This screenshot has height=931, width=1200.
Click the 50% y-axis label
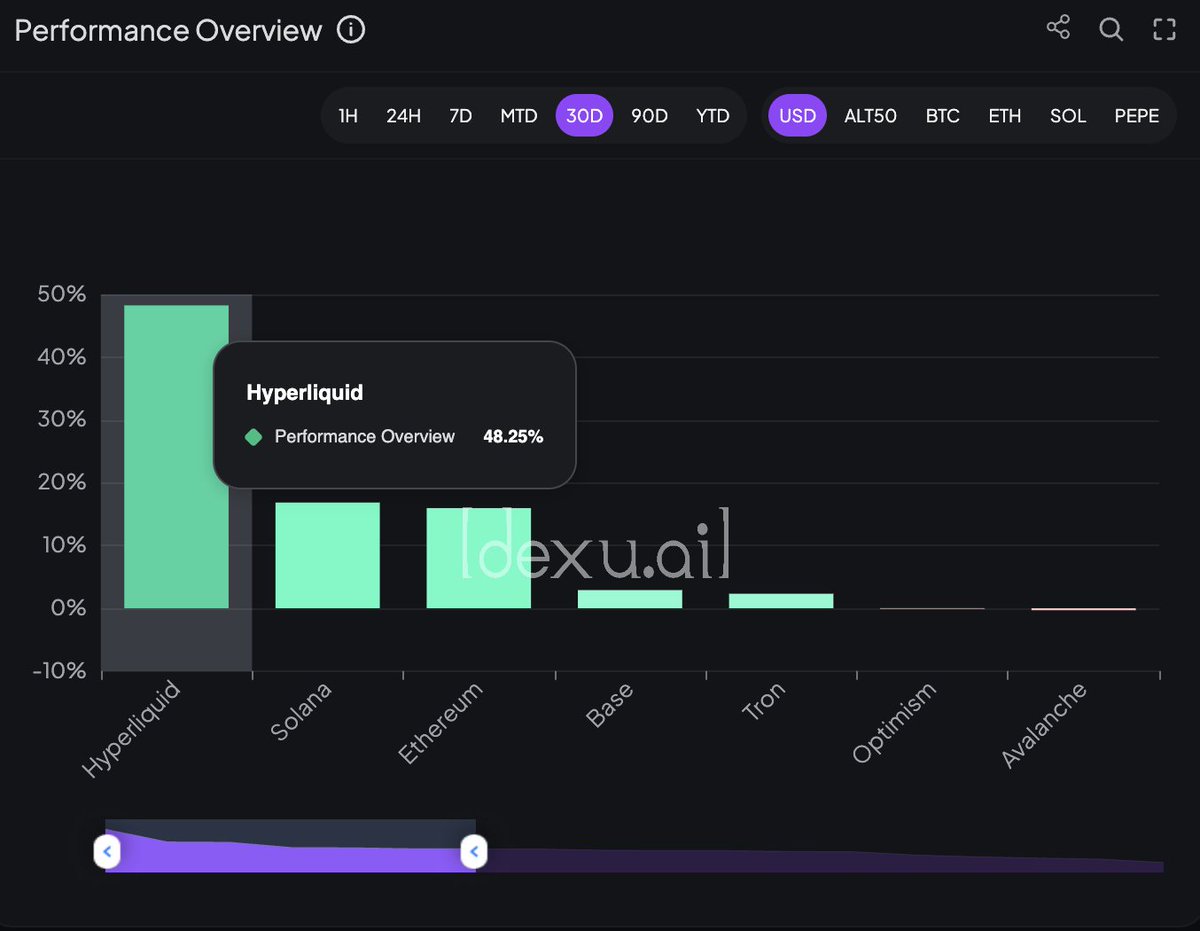click(60, 295)
